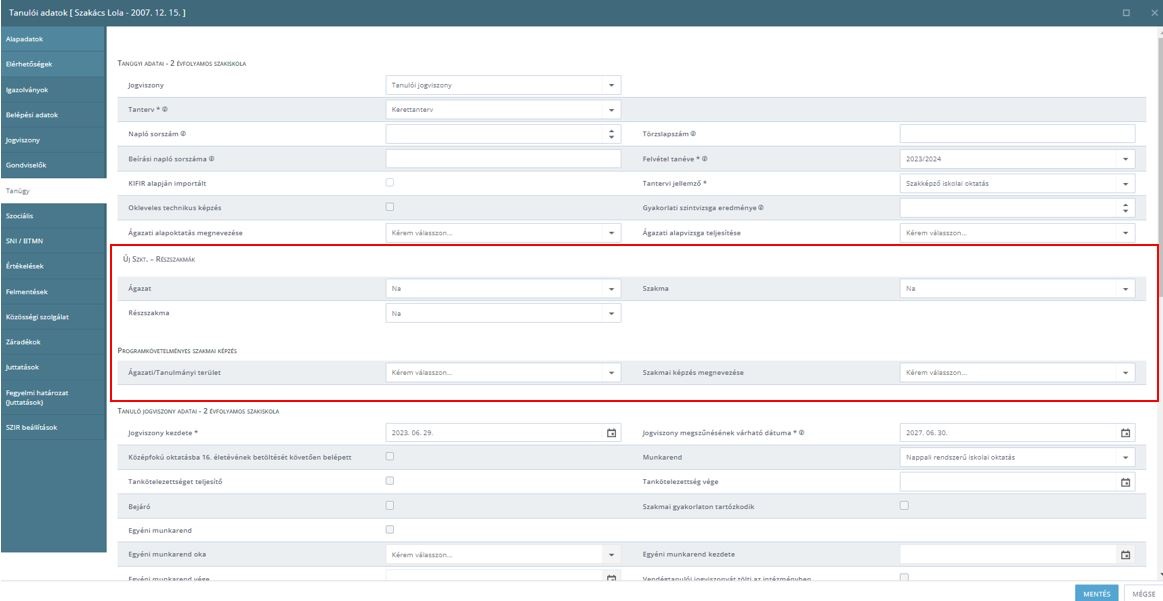This screenshot has height=601, width=1163.
Task: Open the Tanterv dropdown showing Kerettanterv
Action: tap(503, 110)
